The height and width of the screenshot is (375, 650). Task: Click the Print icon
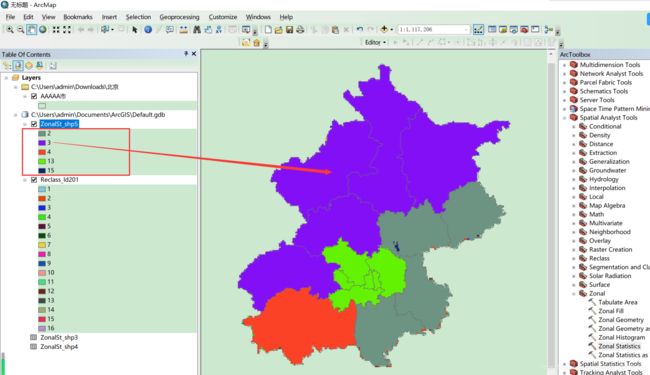point(300,30)
